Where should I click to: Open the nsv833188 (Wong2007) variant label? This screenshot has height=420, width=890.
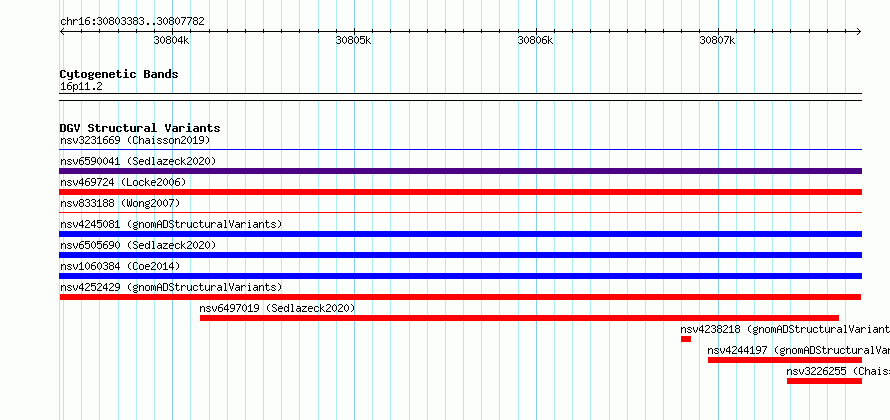[x=120, y=203]
